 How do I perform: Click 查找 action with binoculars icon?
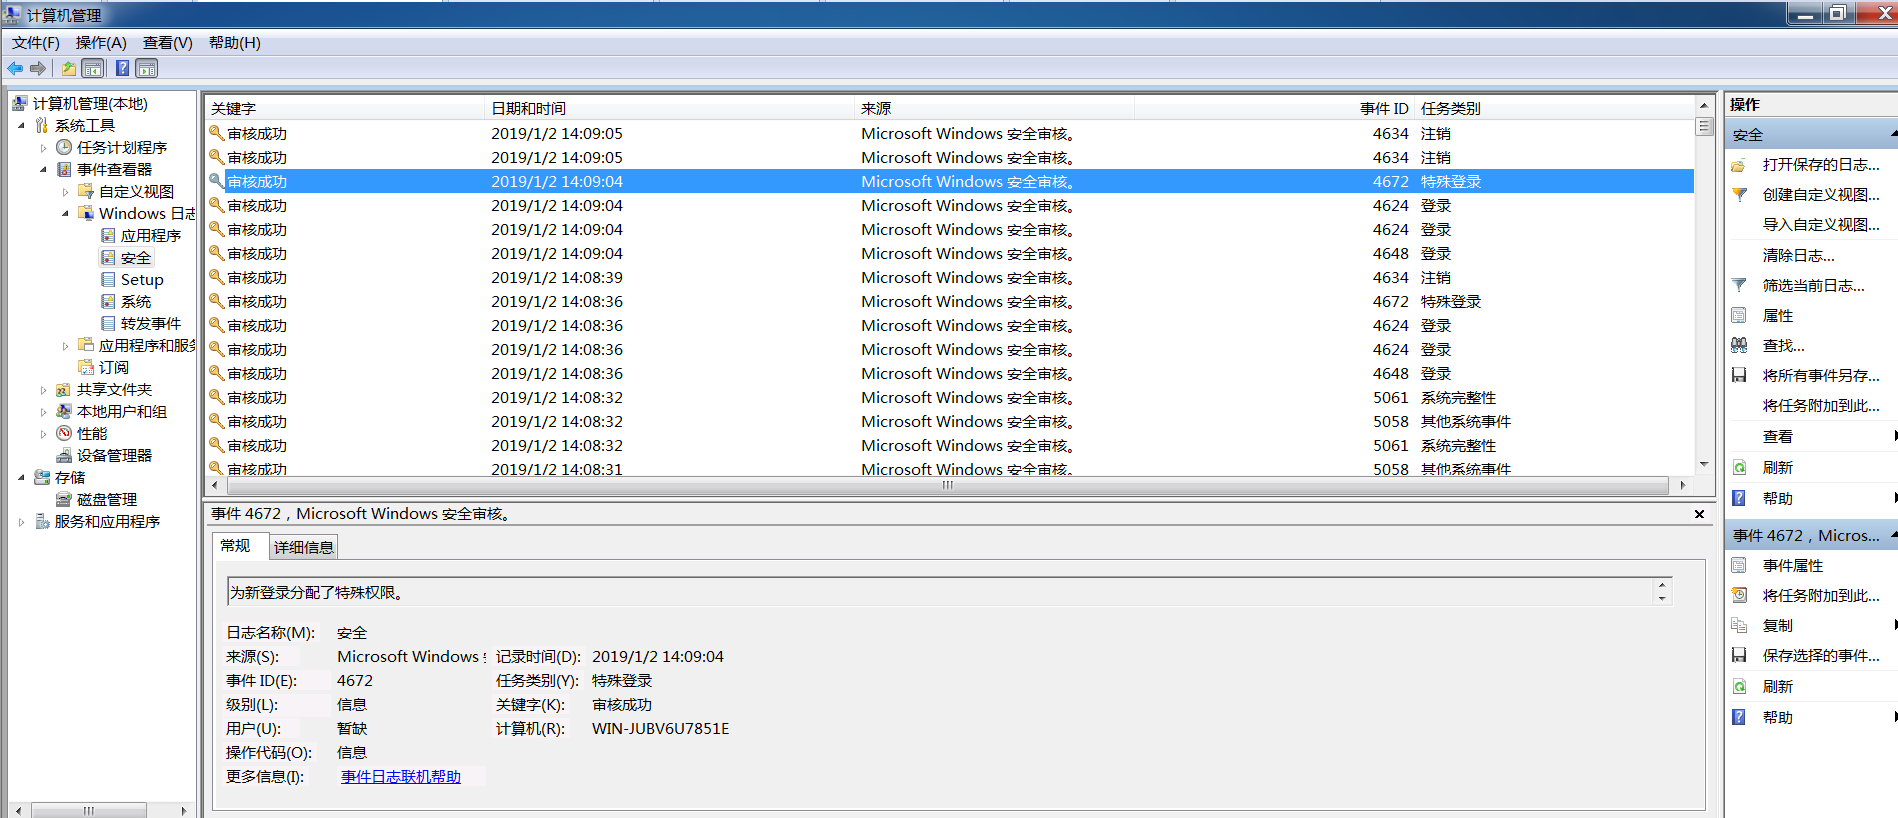1783,345
